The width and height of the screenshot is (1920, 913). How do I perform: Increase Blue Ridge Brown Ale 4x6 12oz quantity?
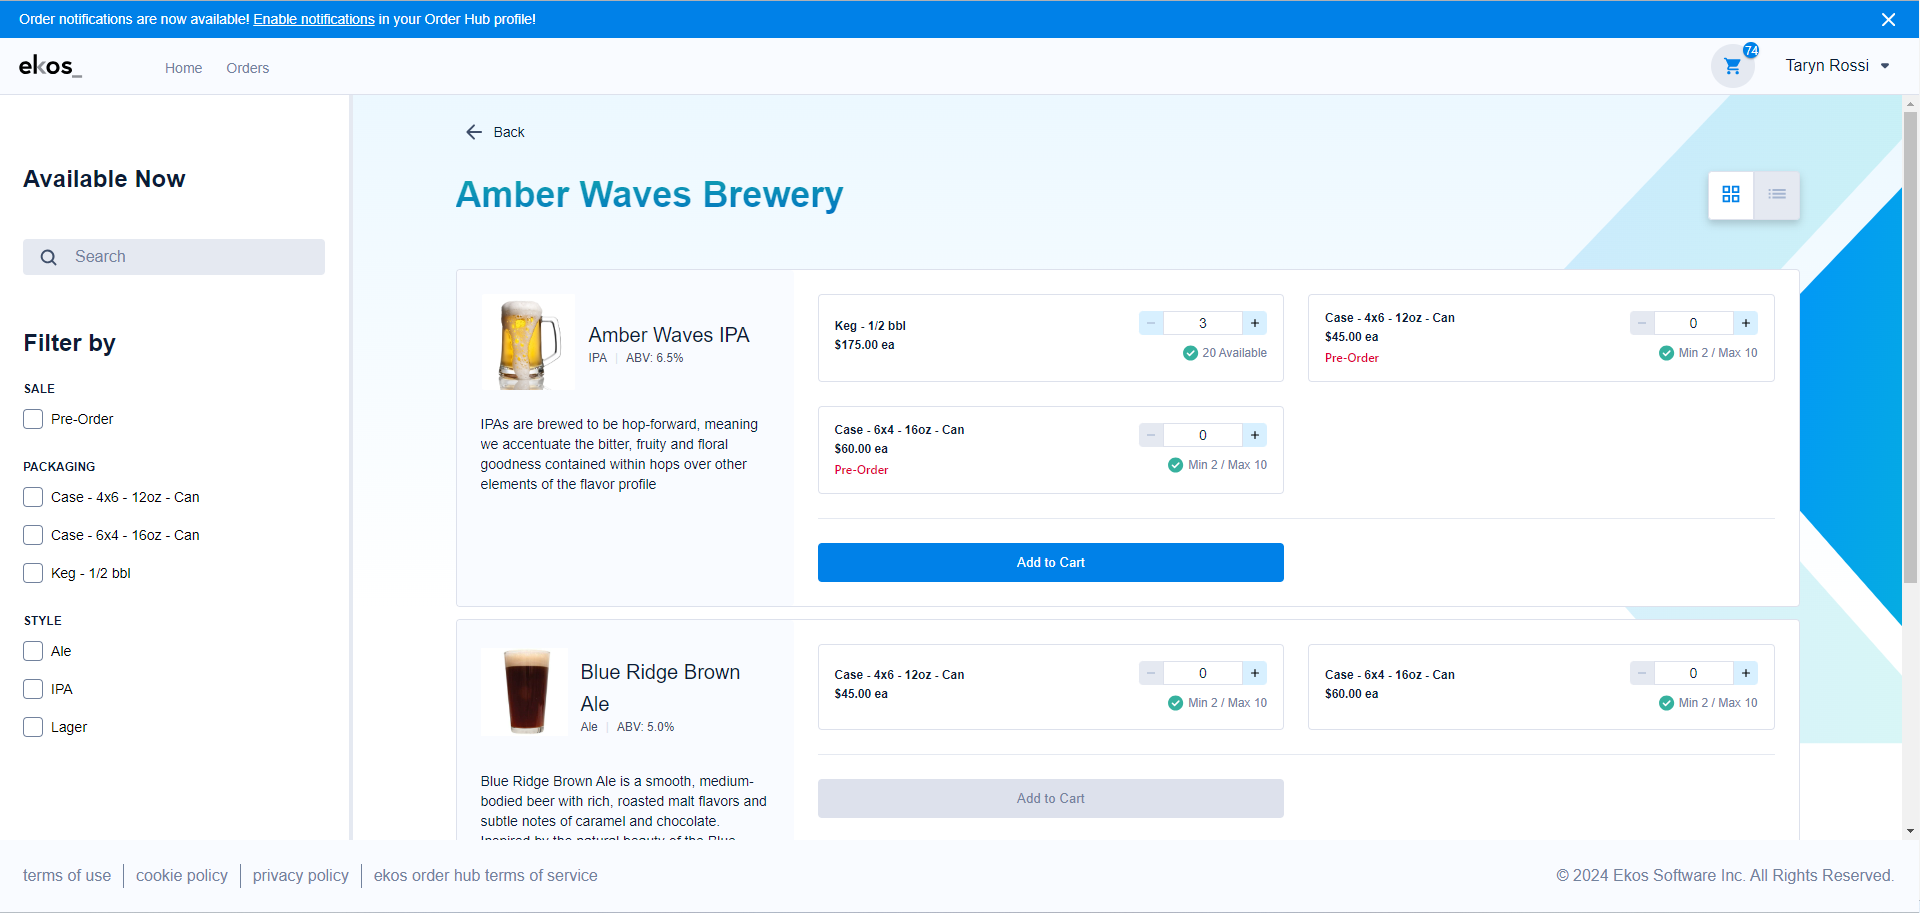pyautogui.click(x=1255, y=673)
